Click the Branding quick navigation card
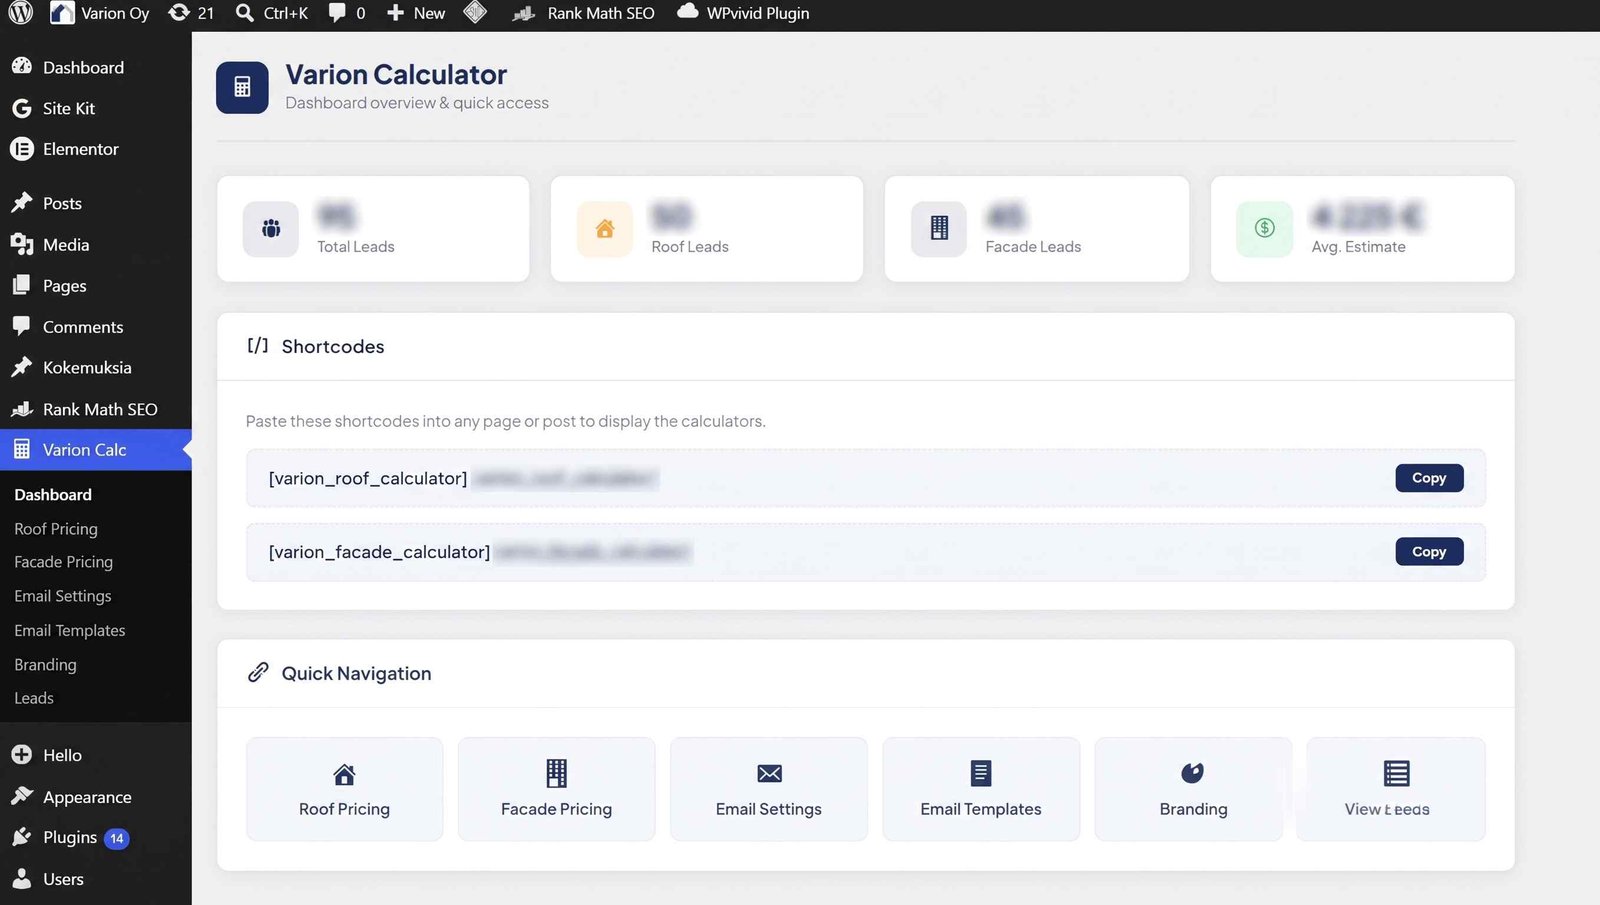This screenshot has width=1600, height=905. 1193,789
